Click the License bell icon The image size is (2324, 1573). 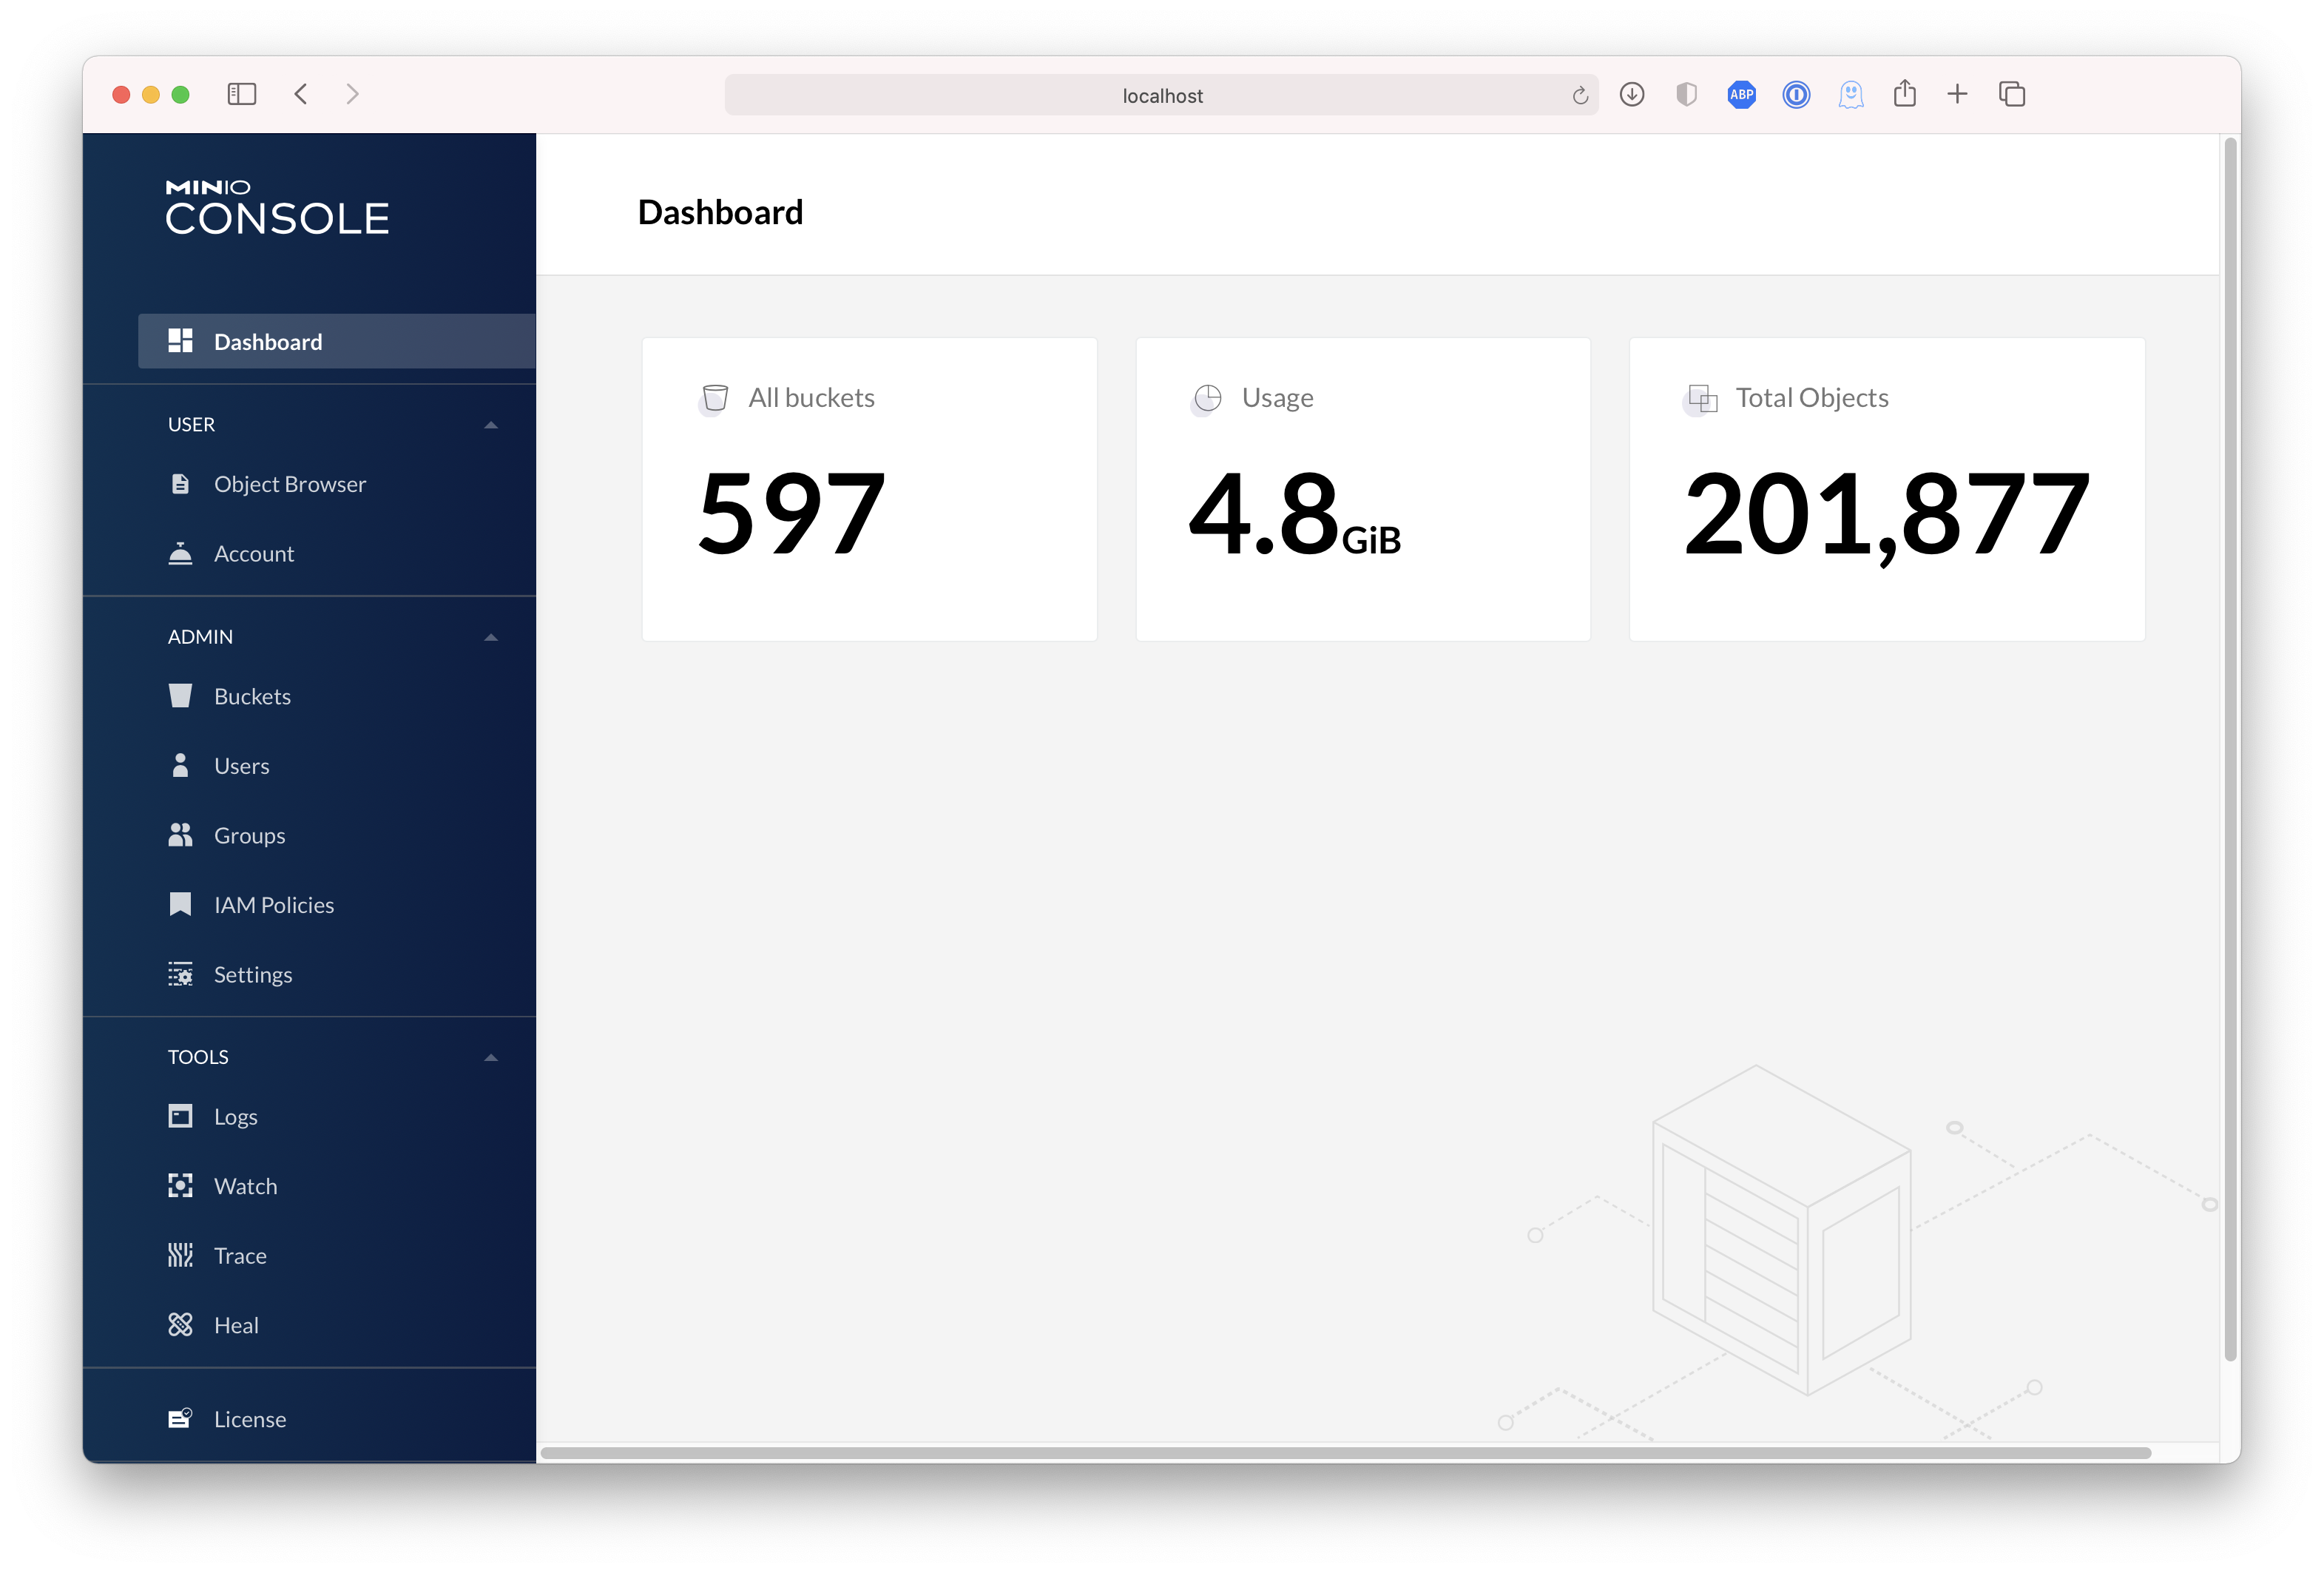pos(181,1418)
